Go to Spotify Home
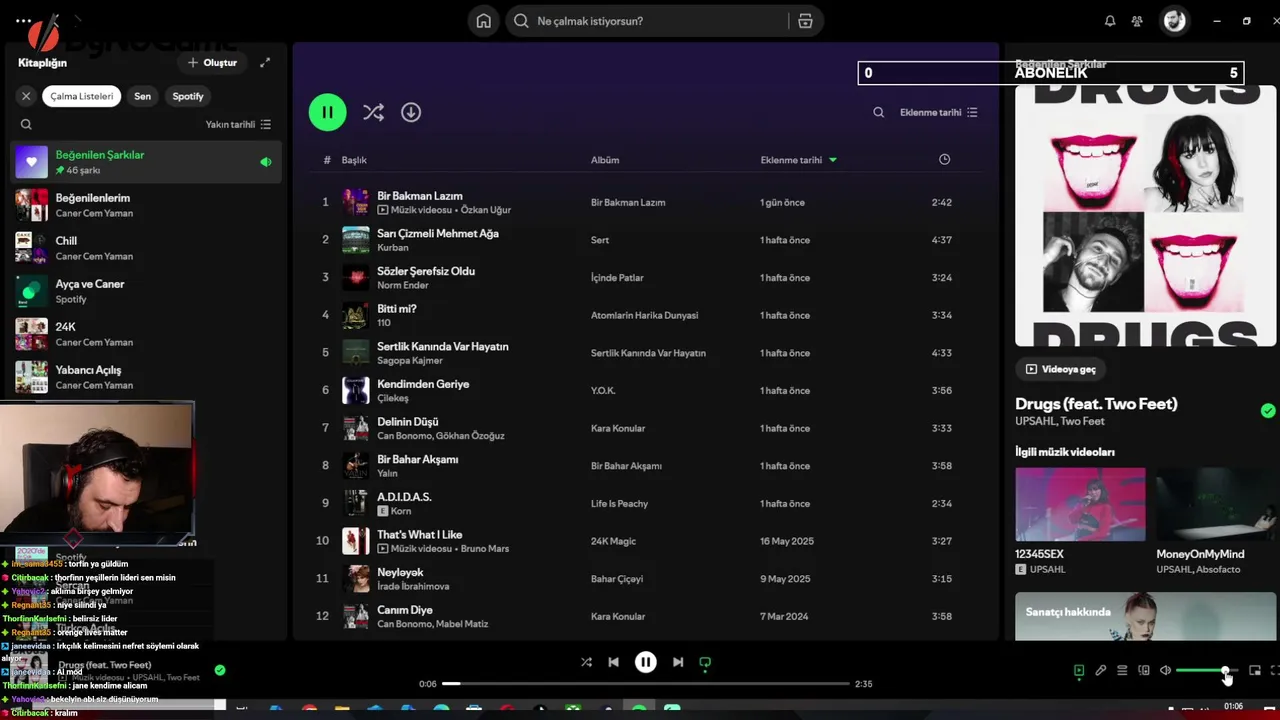This screenshot has width=1280, height=720. 484,21
